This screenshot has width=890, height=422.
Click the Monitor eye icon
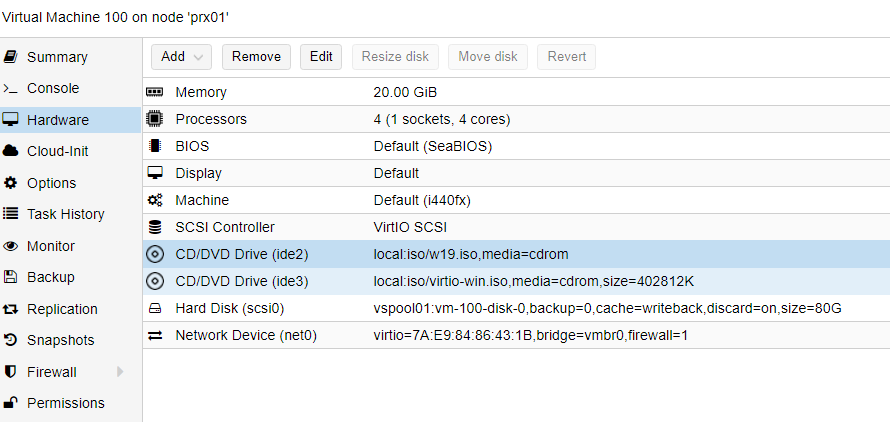point(11,246)
